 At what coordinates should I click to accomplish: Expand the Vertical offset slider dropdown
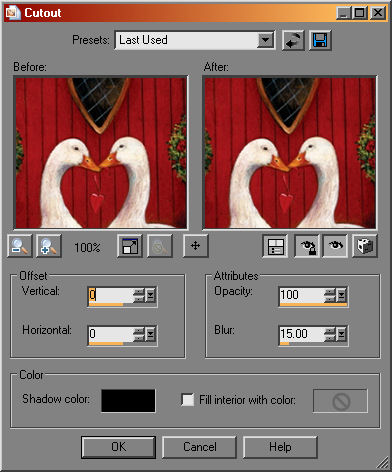[151, 295]
